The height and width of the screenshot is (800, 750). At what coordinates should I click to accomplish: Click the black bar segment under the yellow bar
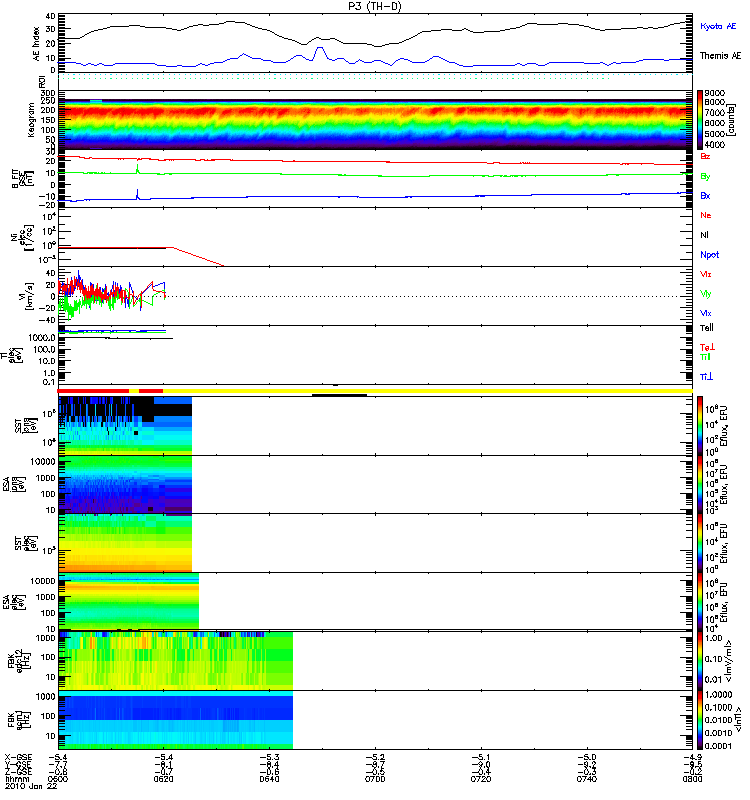(x=339, y=395)
